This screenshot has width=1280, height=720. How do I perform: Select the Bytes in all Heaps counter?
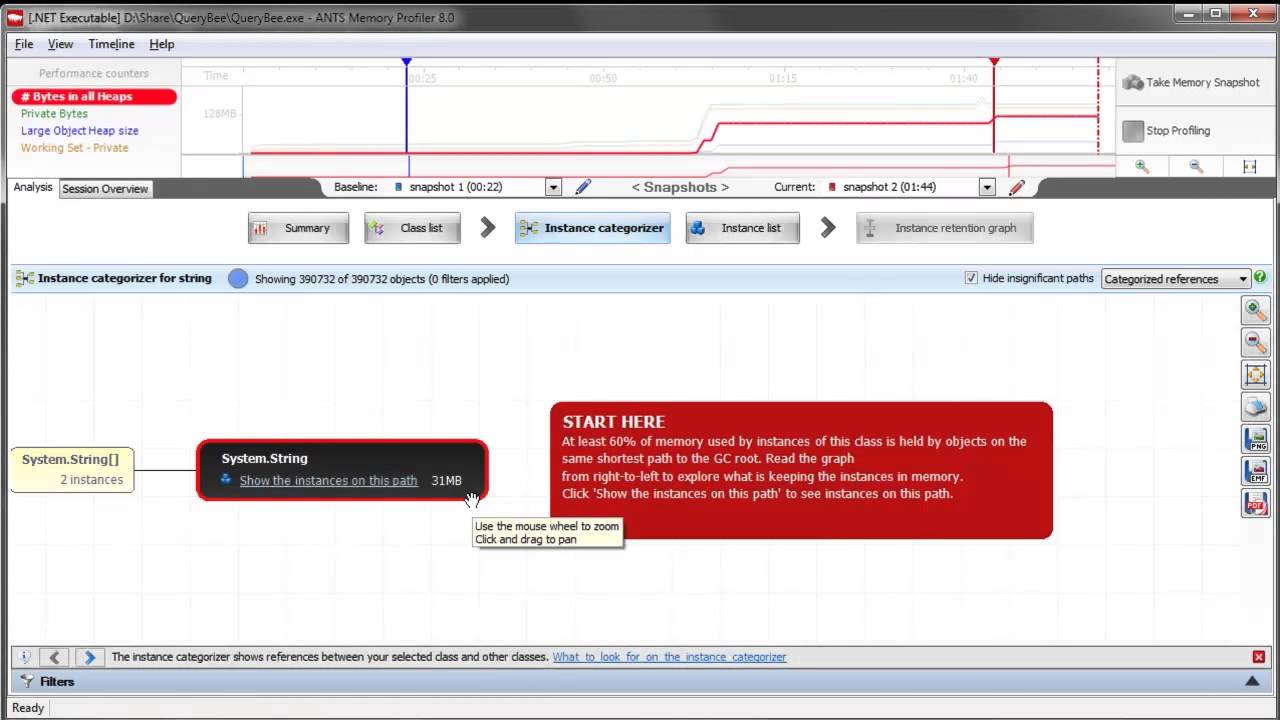[94, 97]
